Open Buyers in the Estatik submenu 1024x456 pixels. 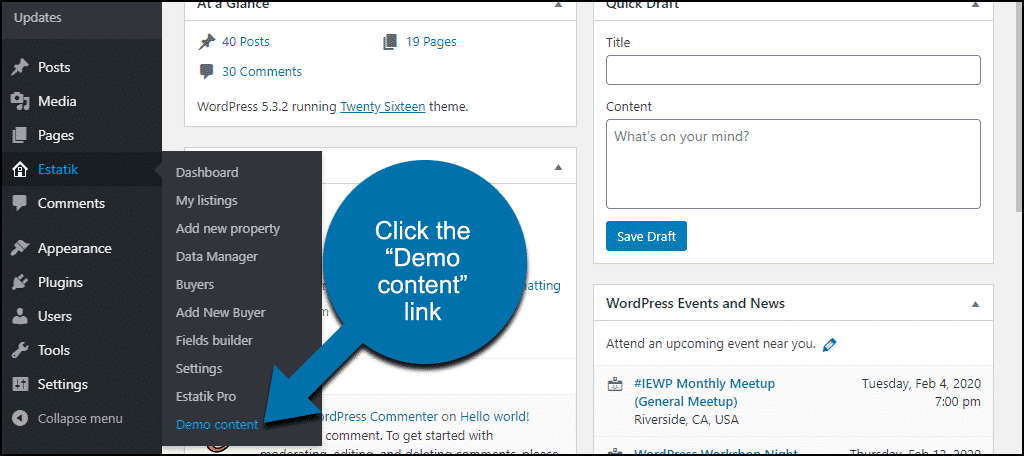[195, 285]
